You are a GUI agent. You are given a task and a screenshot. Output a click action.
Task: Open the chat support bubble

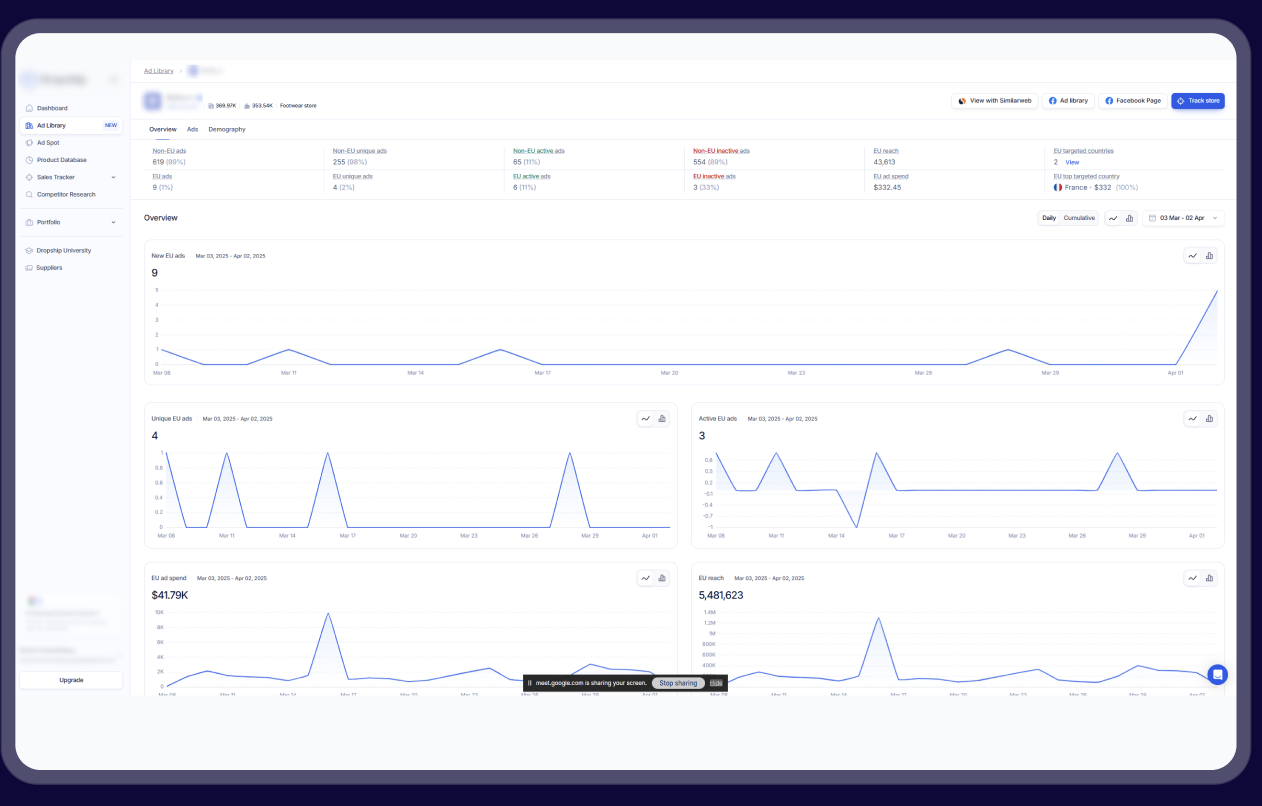tap(1217, 675)
